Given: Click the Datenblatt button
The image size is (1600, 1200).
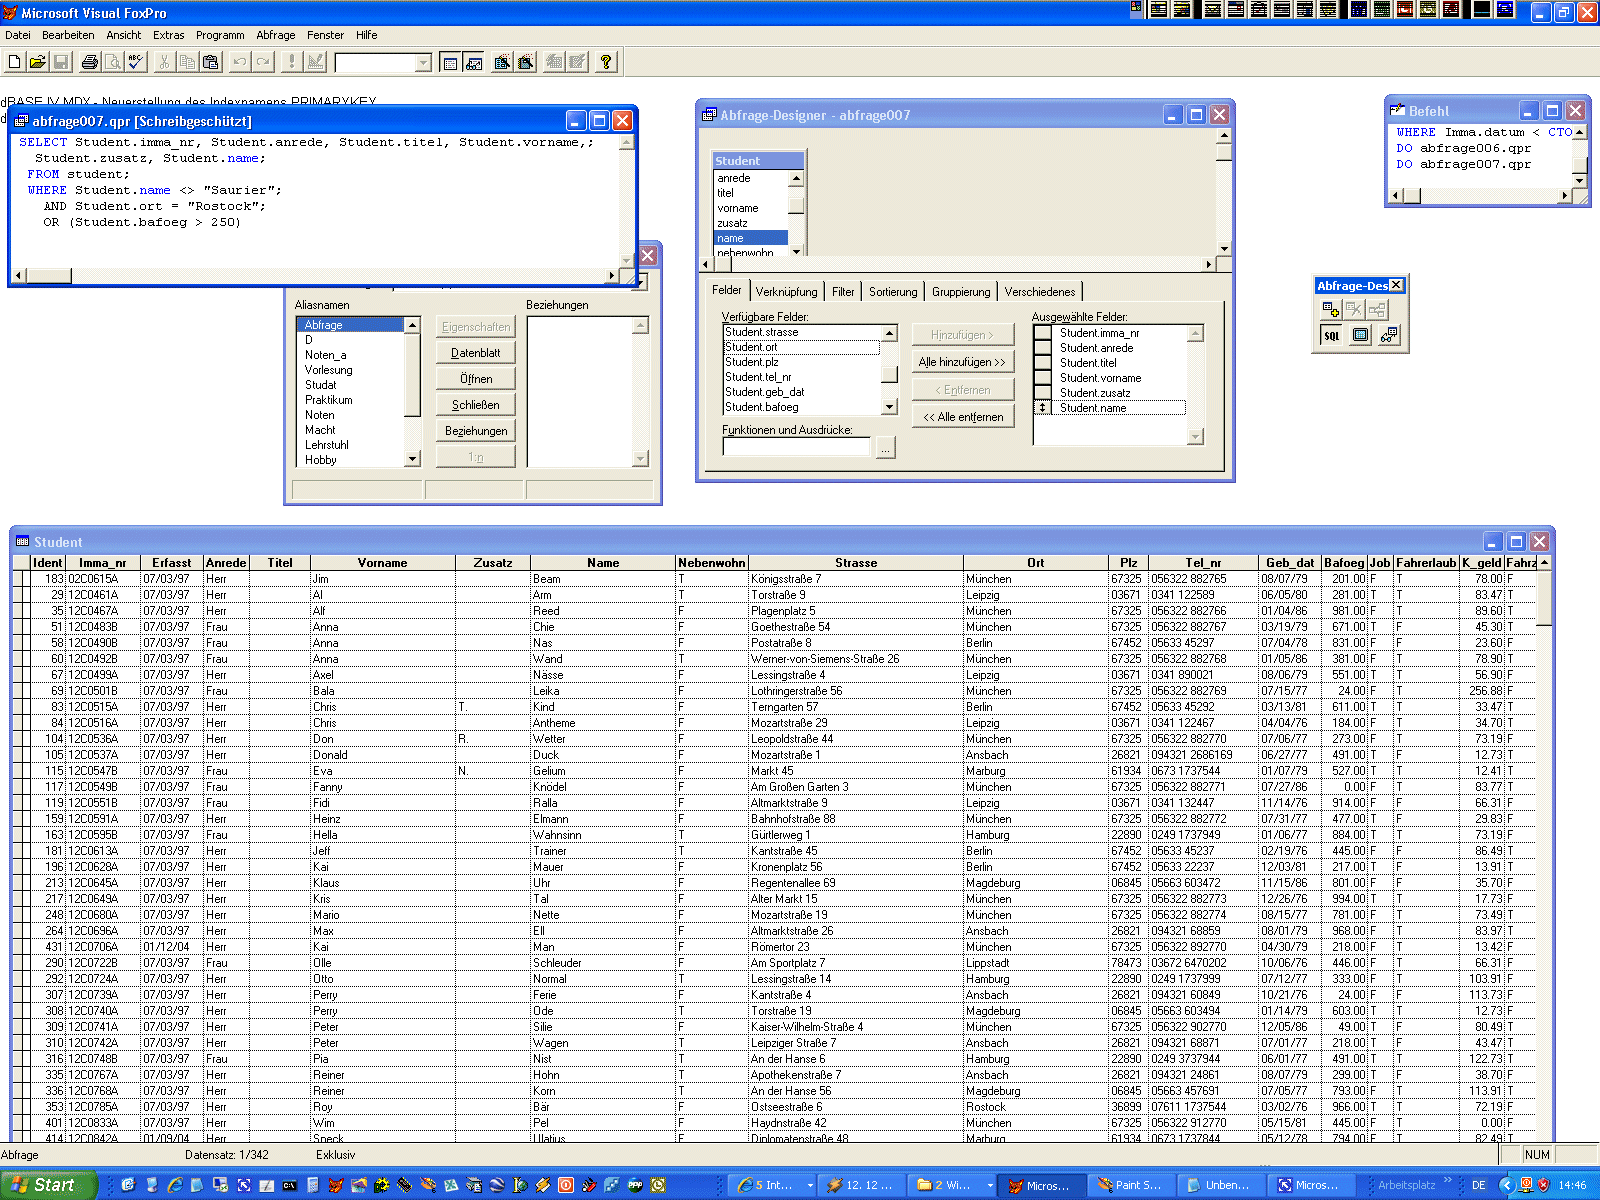Looking at the screenshot, I should click(476, 353).
